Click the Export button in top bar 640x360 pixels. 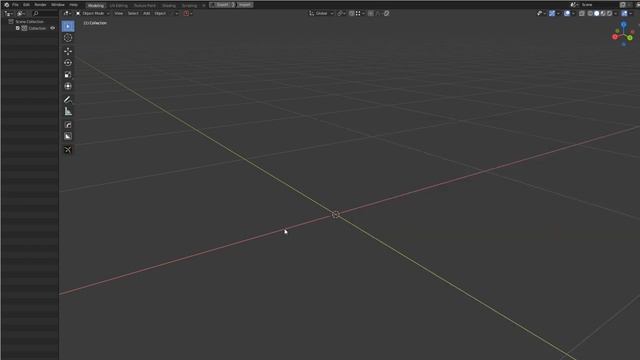click(222, 5)
